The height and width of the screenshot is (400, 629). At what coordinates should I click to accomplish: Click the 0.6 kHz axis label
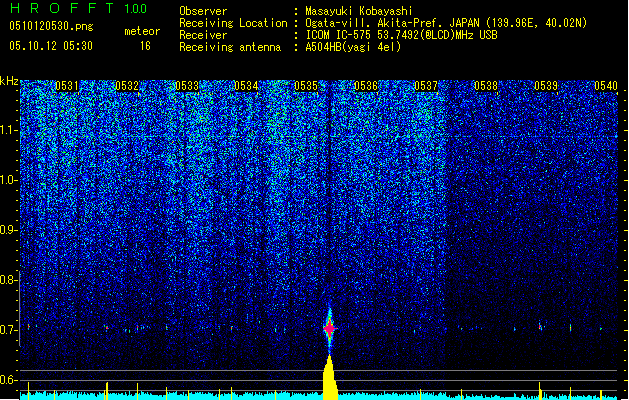9,380
